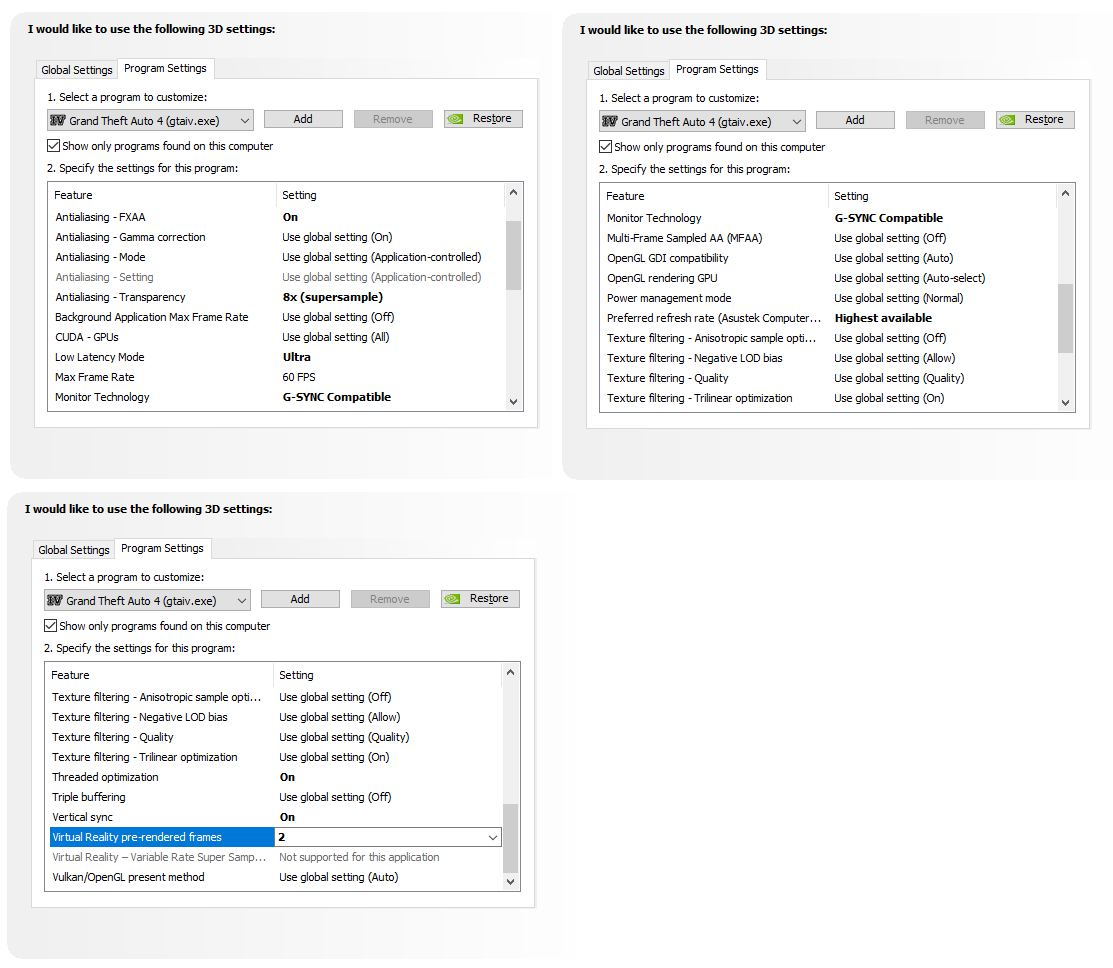Click Remove button in bottom panel
1113x968 pixels.
390,599
